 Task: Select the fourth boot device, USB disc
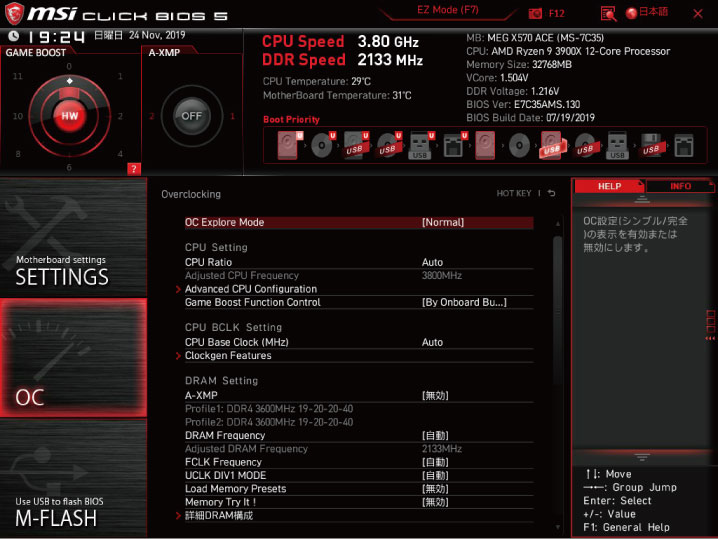[388, 145]
